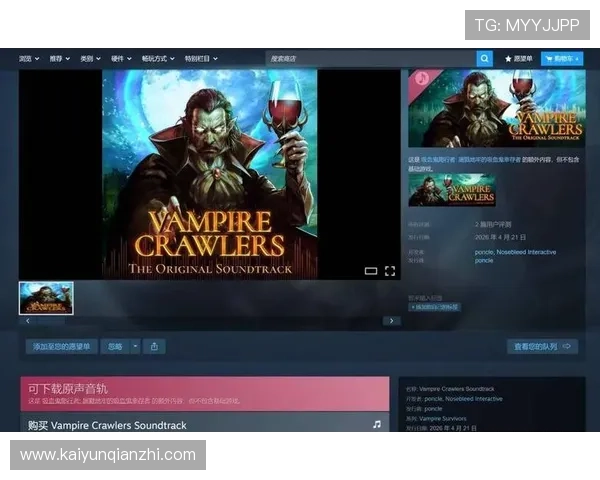
Task: Go to previous screenshot with left arrow
Action: (x=28, y=321)
